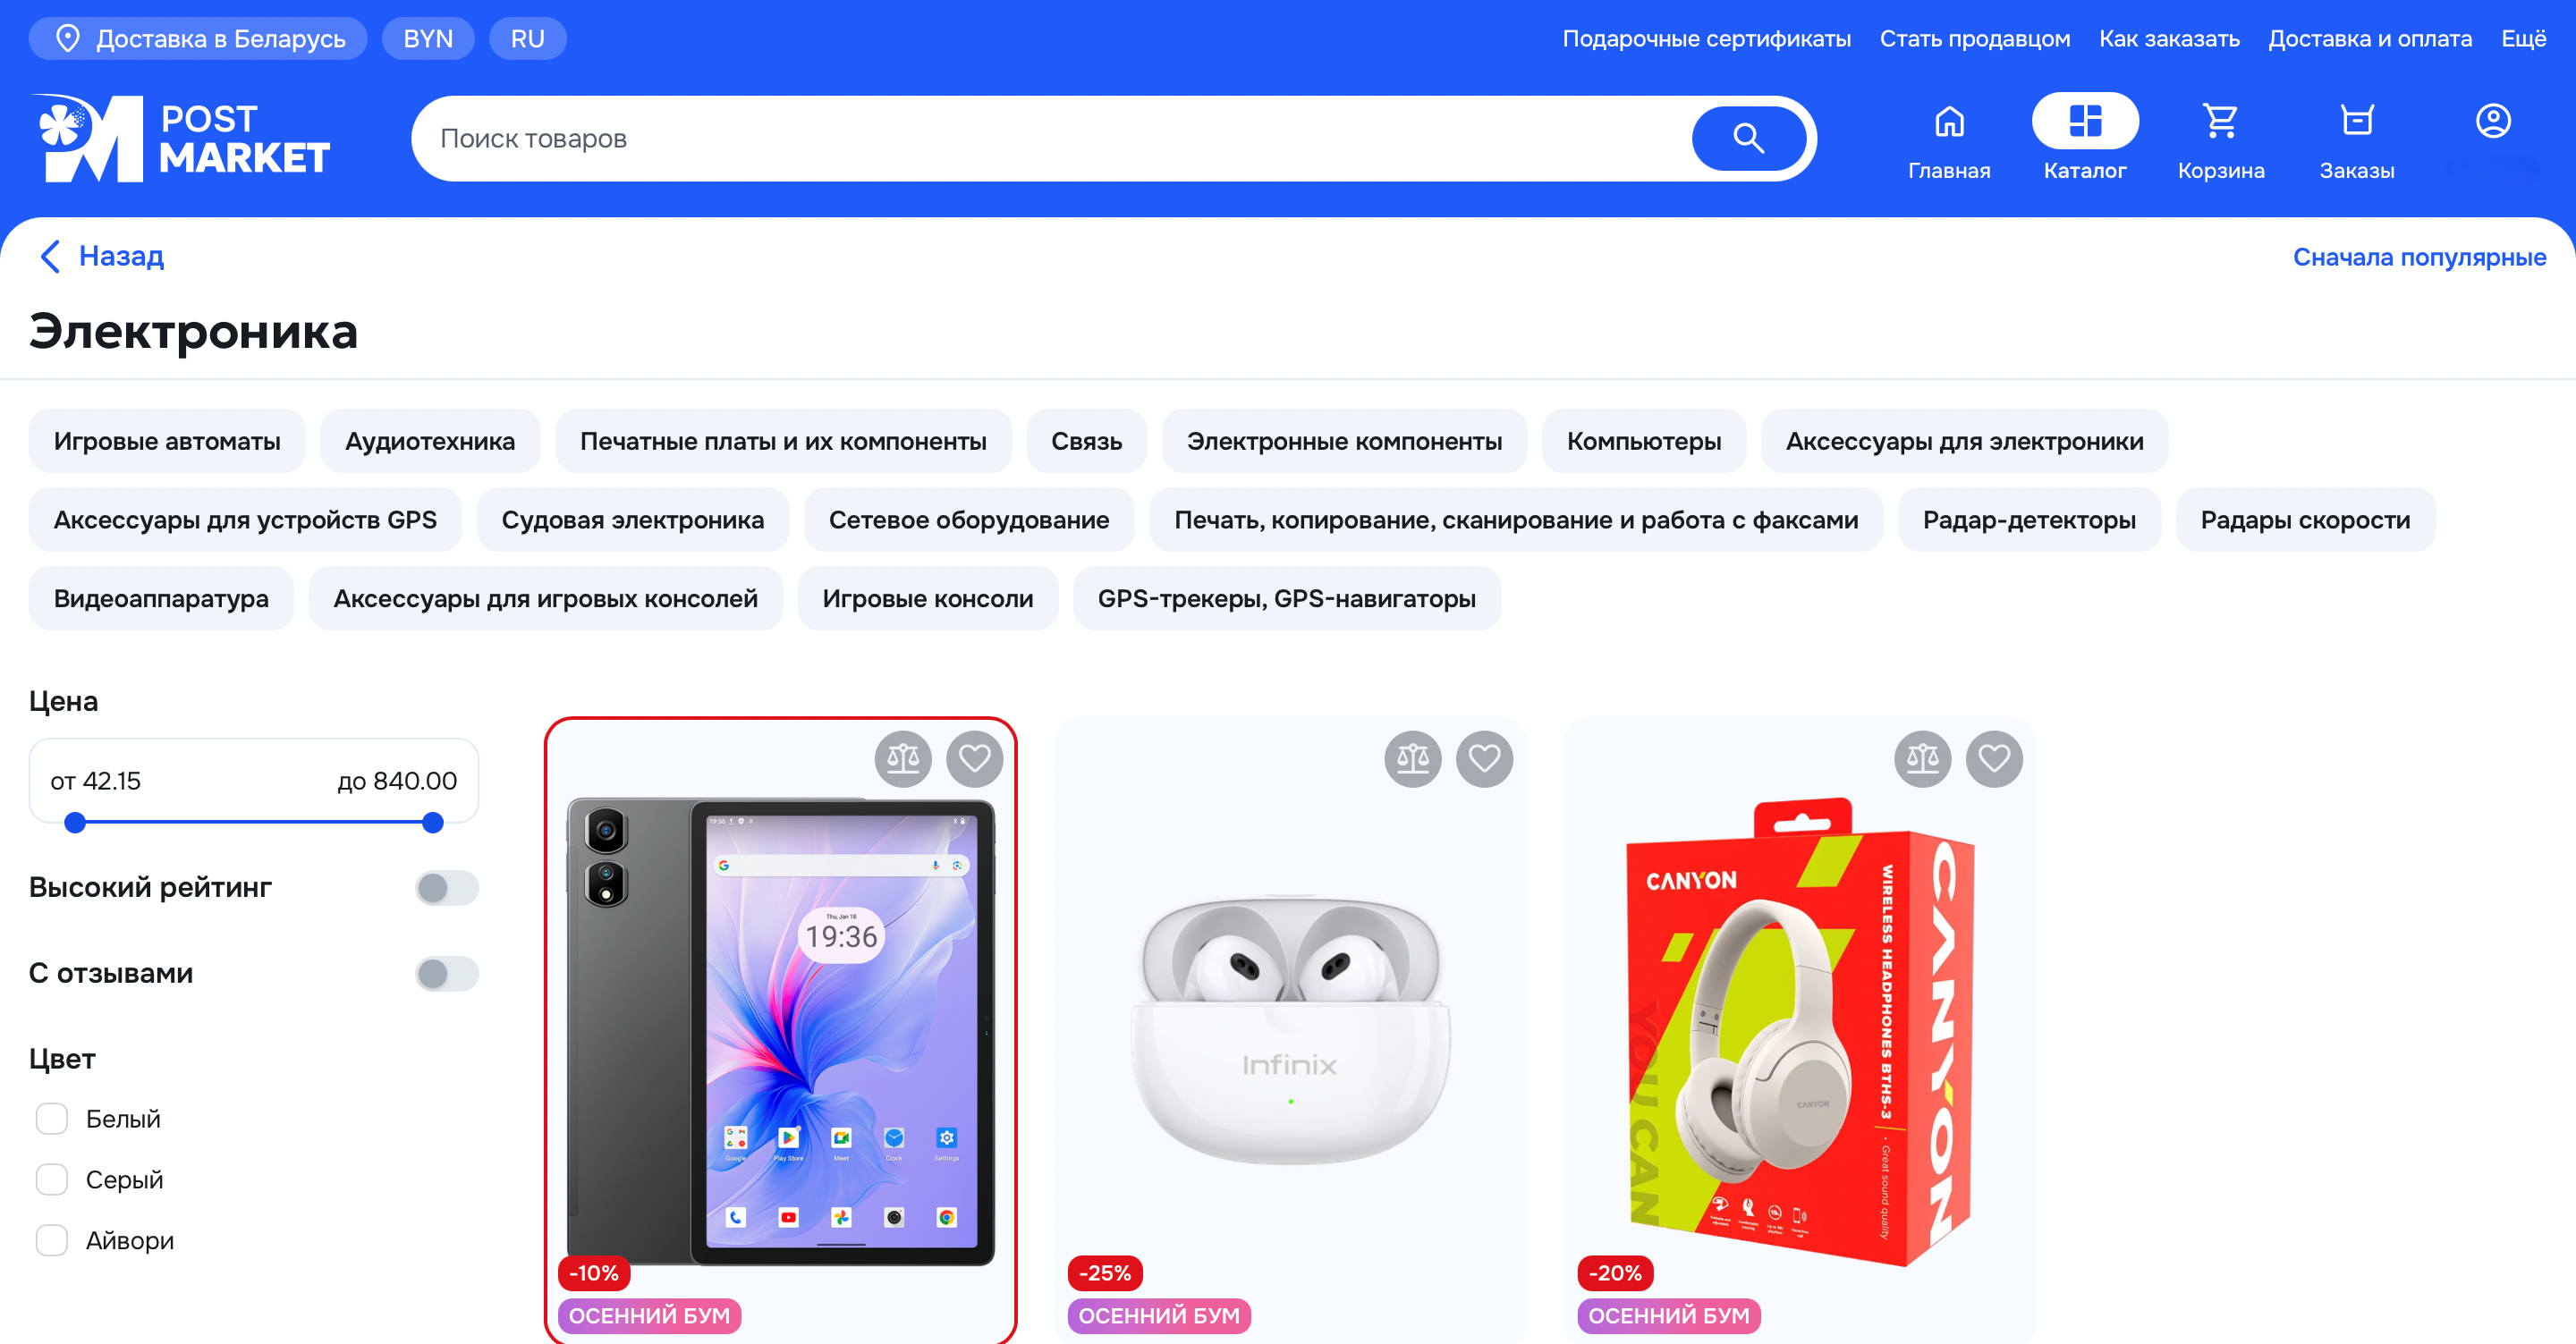Select the Аудиотехника category chip
The image size is (2576, 1344).
pos(430,441)
